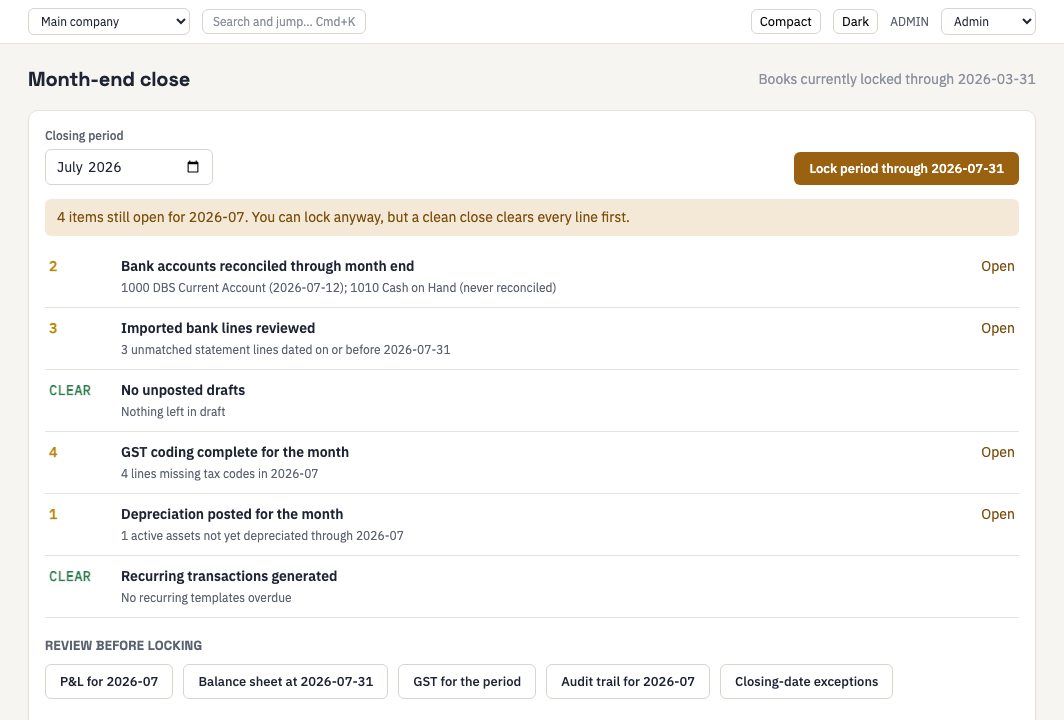Click 'No unposted drafts' title
The width and height of the screenshot is (1064, 720).
(x=183, y=390)
